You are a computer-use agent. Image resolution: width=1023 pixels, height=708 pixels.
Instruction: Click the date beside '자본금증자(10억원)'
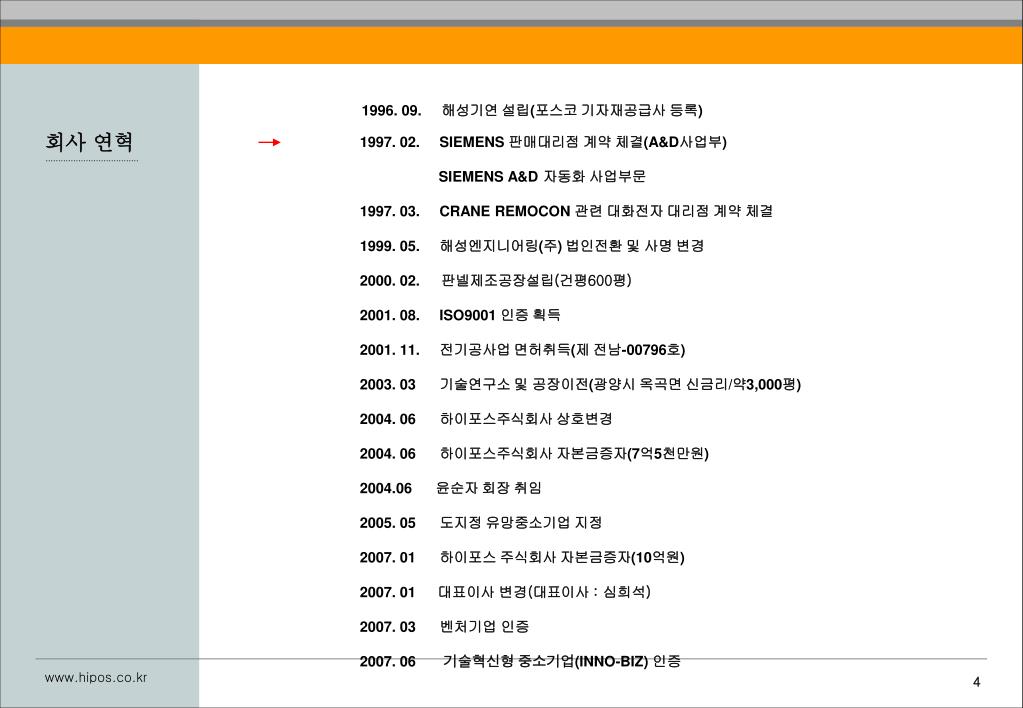[388, 557]
